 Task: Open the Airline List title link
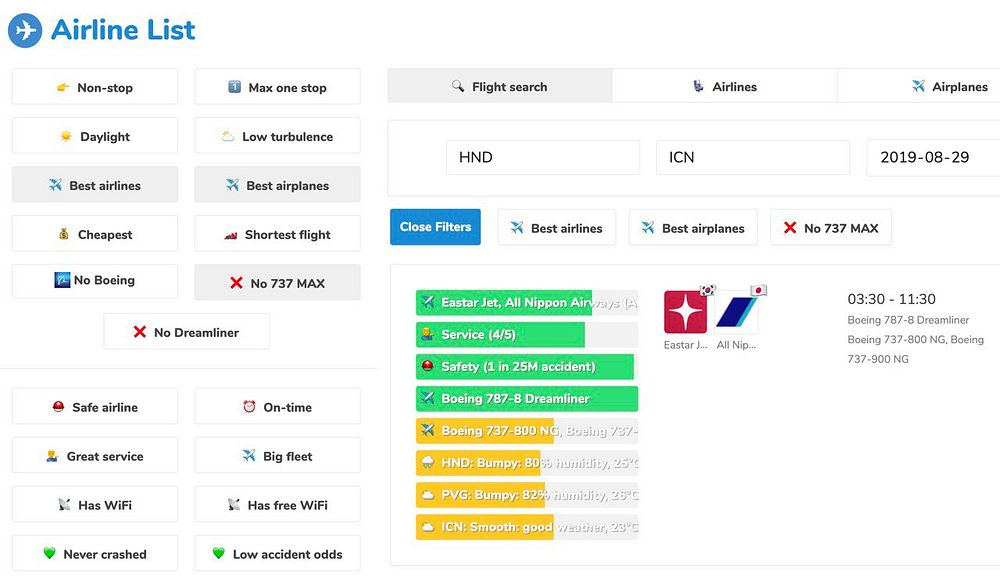(123, 30)
